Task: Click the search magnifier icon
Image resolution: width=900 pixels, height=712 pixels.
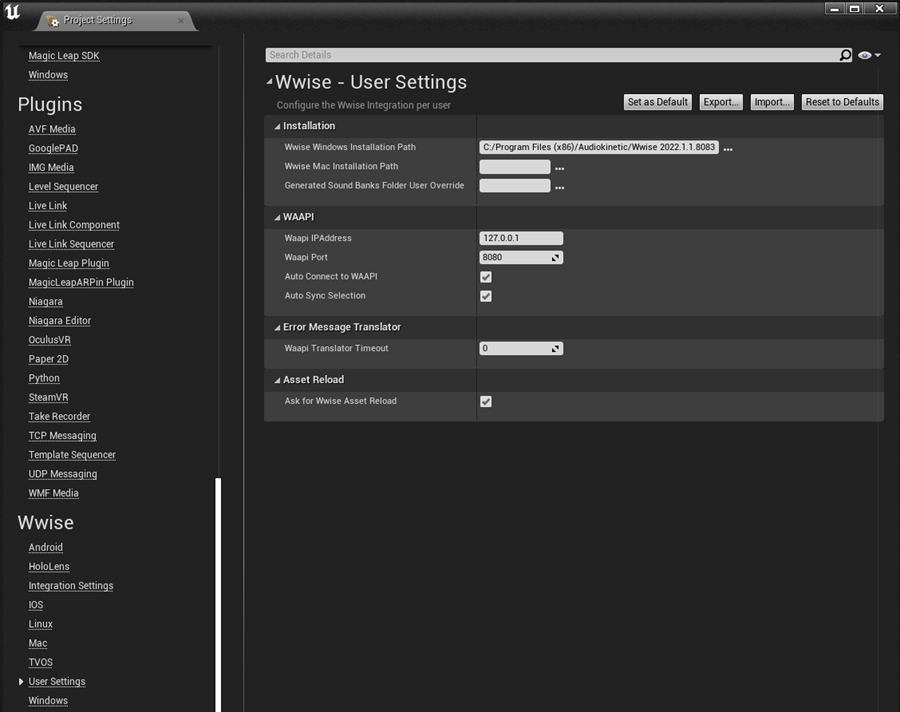Action: 845,55
